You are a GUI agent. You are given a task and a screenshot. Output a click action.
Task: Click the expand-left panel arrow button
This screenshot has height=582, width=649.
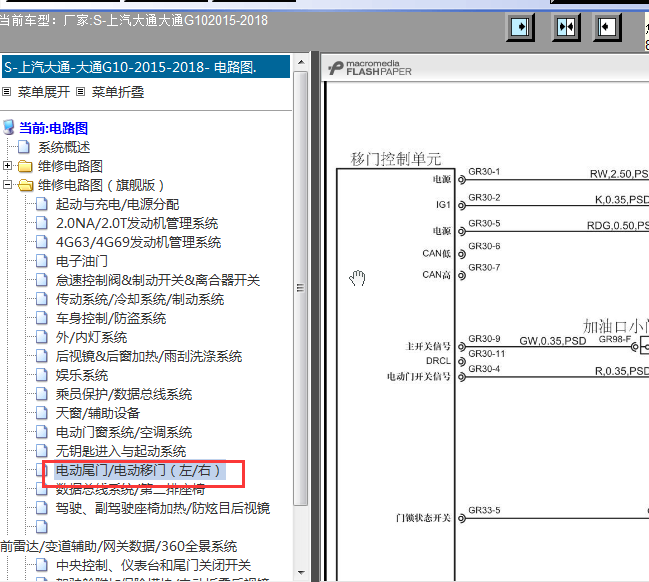(607, 28)
